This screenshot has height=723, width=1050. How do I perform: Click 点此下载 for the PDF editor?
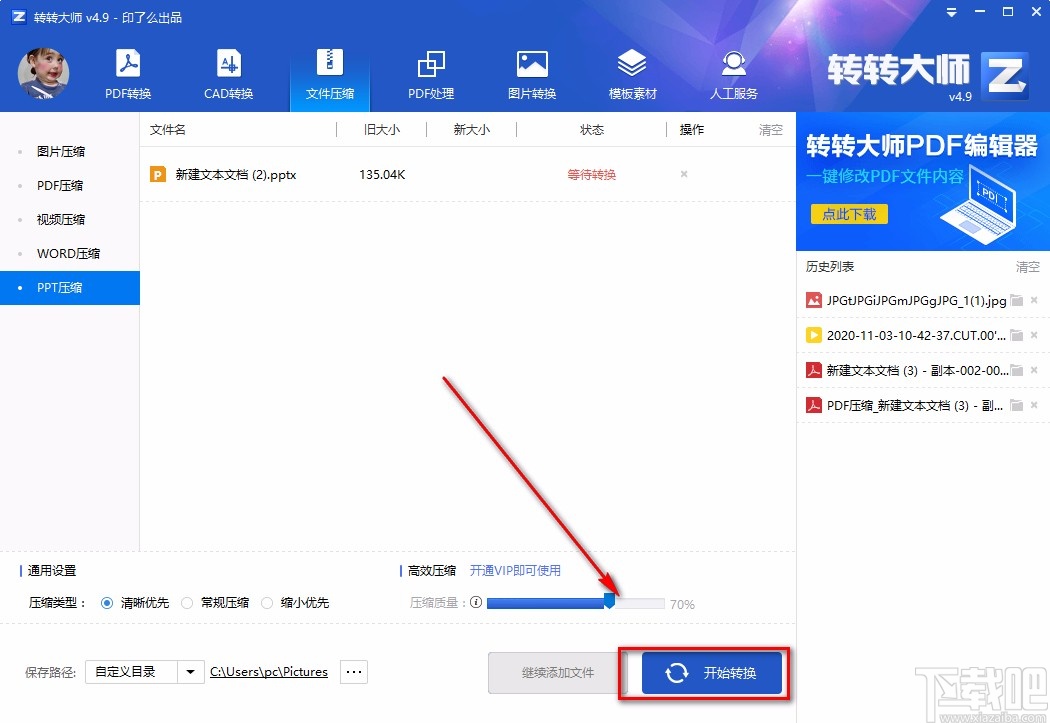848,213
